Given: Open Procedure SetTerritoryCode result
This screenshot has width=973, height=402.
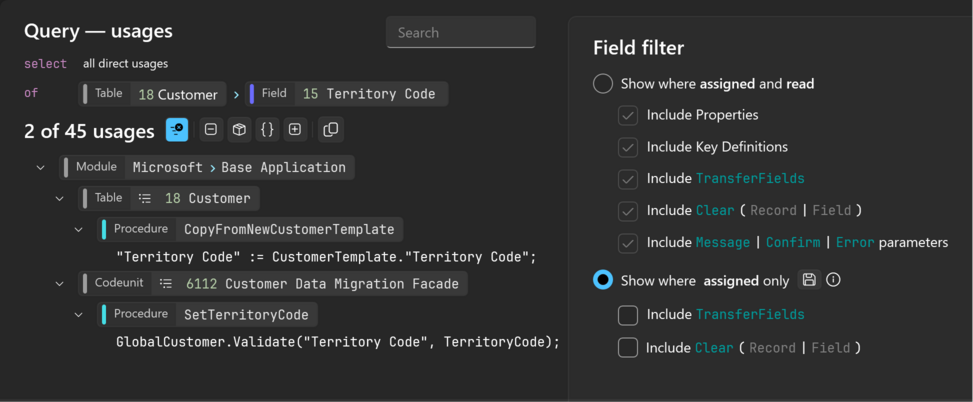Looking at the screenshot, I should click(x=207, y=315).
